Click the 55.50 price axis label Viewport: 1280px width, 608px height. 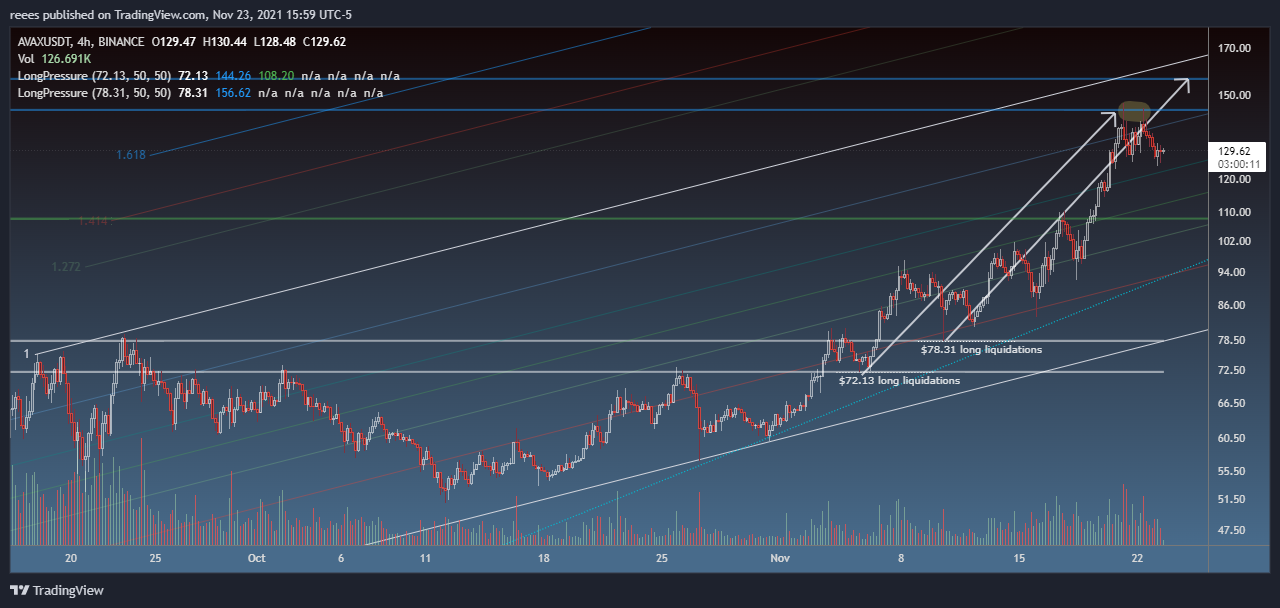pyautogui.click(x=1233, y=471)
